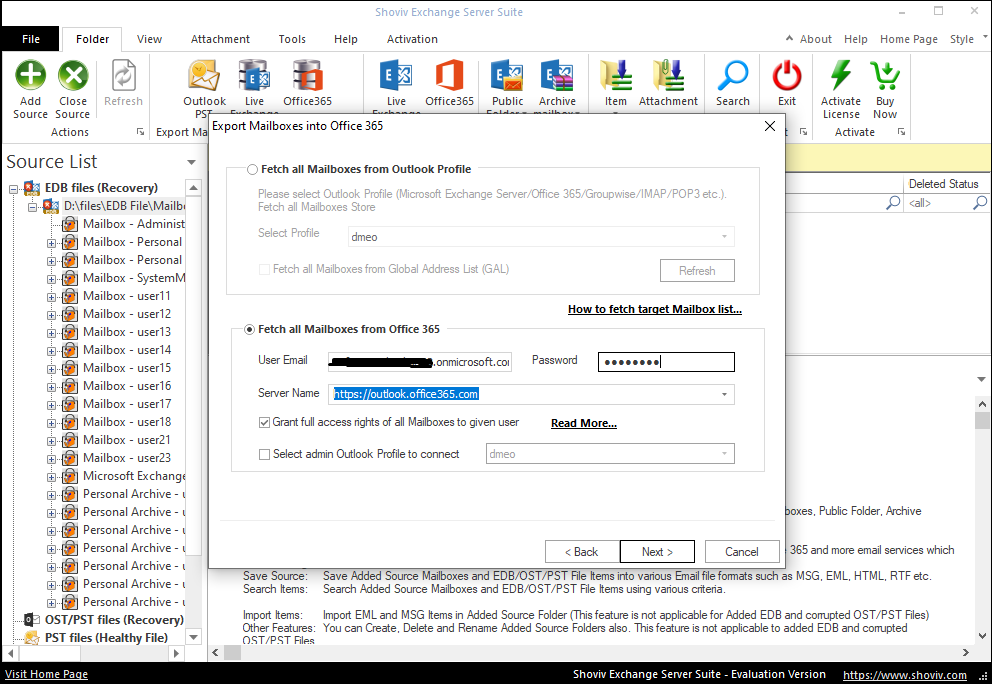This screenshot has width=992, height=684.
Task: Click the Close Source icon
Action: pos(73,76)
